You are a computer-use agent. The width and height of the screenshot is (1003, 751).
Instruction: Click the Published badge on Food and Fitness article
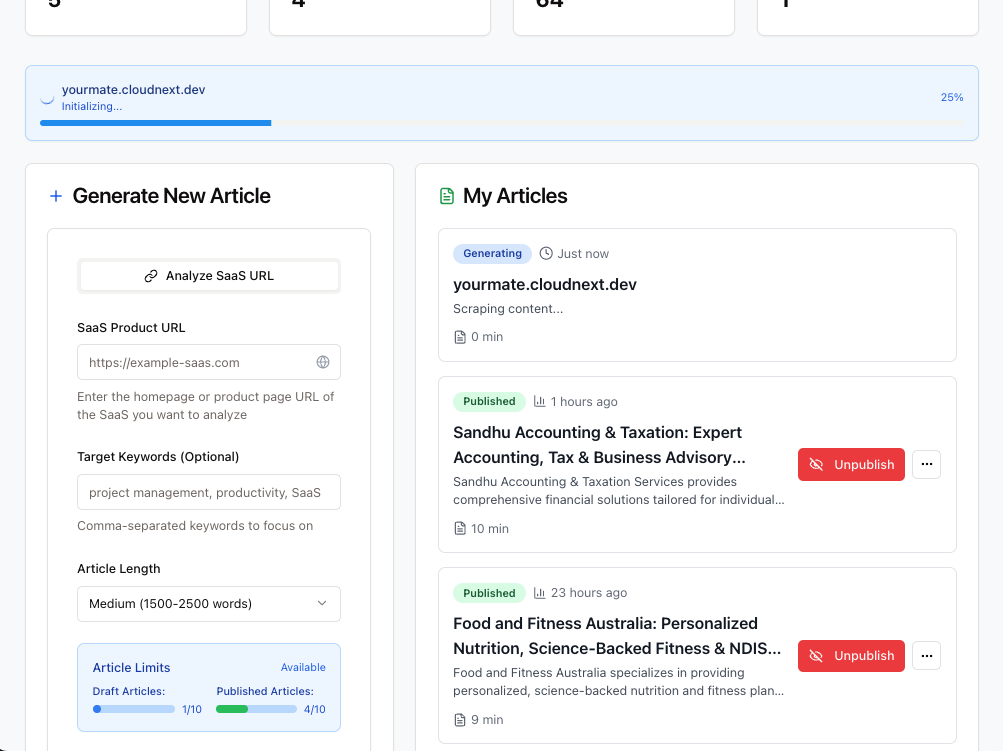point(489,593)
